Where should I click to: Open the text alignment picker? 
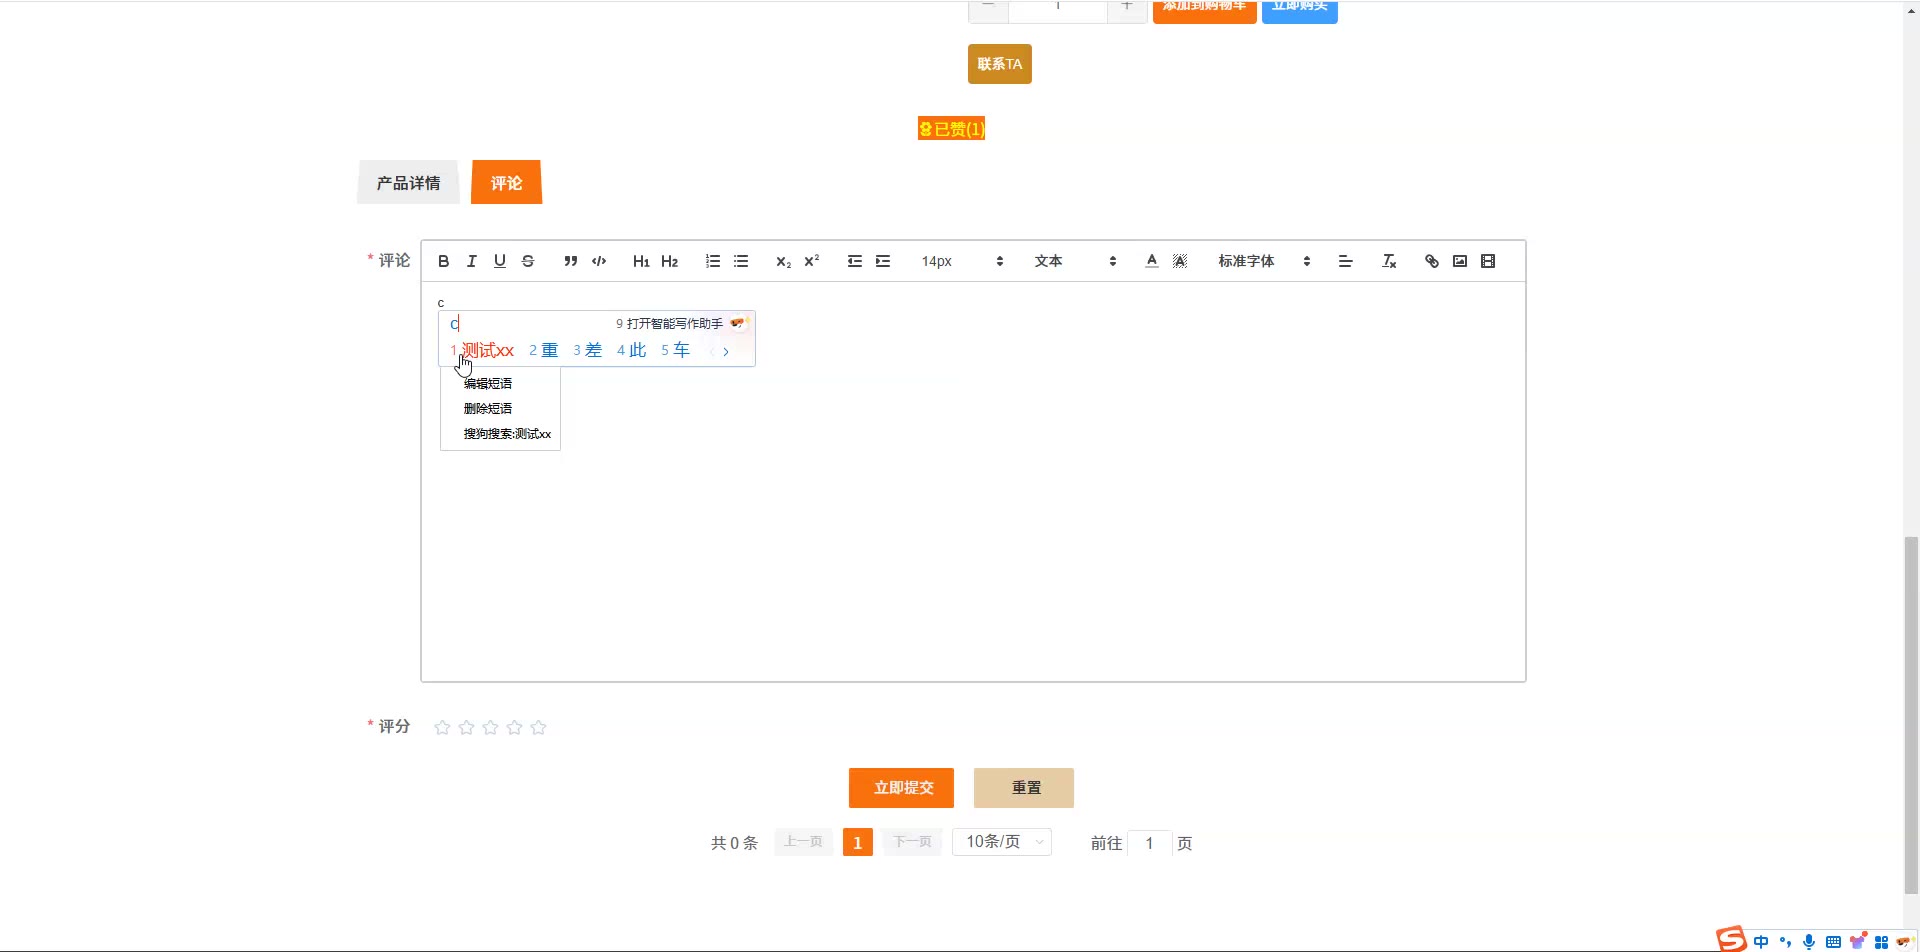click(1346, 261)
